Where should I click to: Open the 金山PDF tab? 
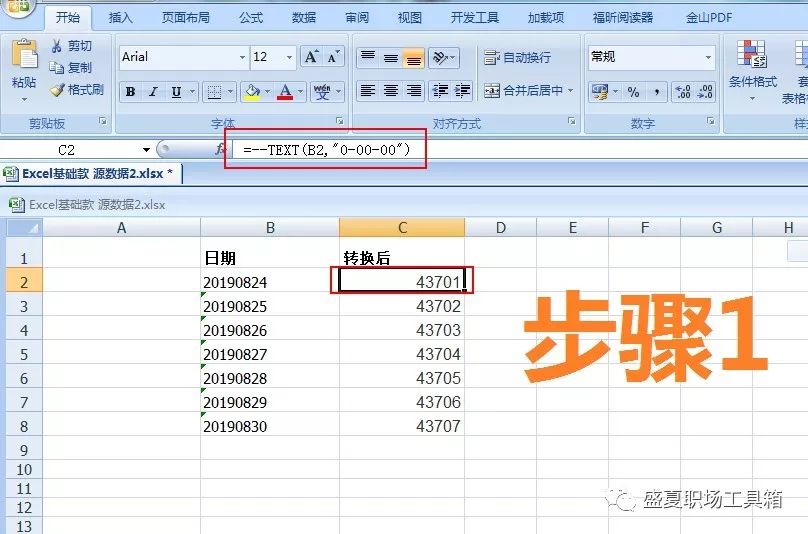(x=709, y=18)
